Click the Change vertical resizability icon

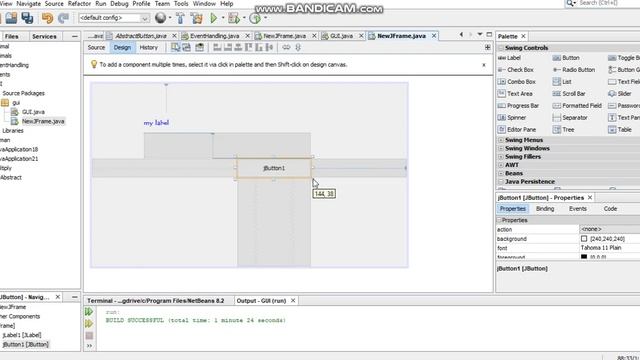pyautogui.click(x=298, y=47)
